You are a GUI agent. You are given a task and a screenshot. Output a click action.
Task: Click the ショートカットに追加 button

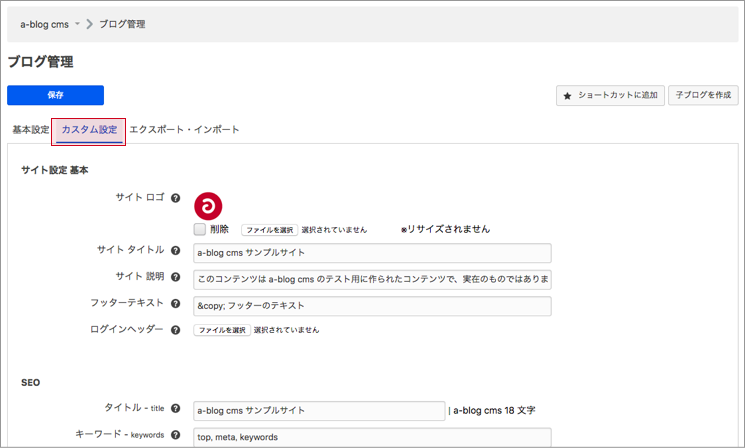tap(610, 95)
